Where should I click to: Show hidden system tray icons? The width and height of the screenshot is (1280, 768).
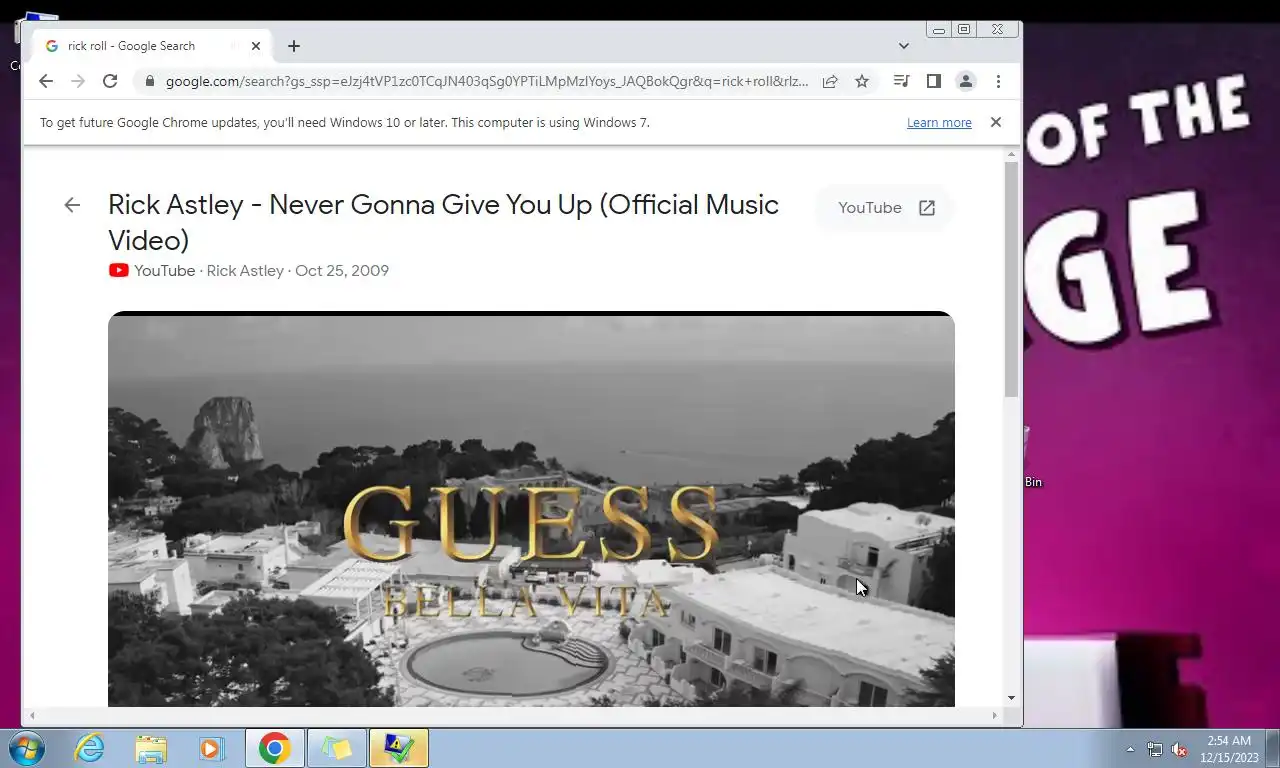tap(1130, 749)
